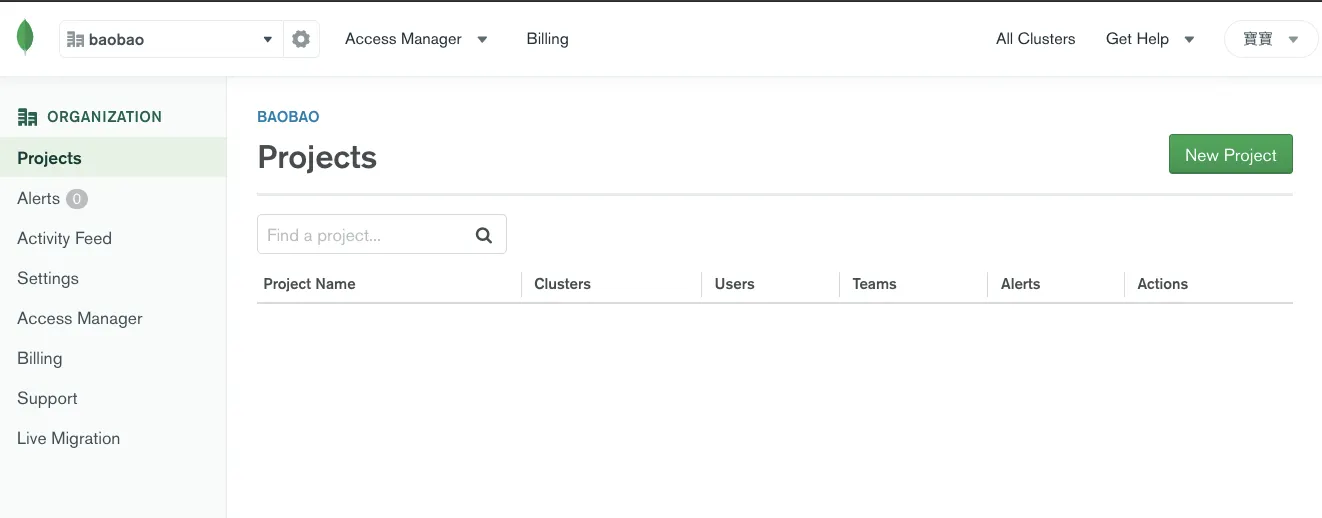
Task: Click the alerts count badge showing 0
Action: 77,199
